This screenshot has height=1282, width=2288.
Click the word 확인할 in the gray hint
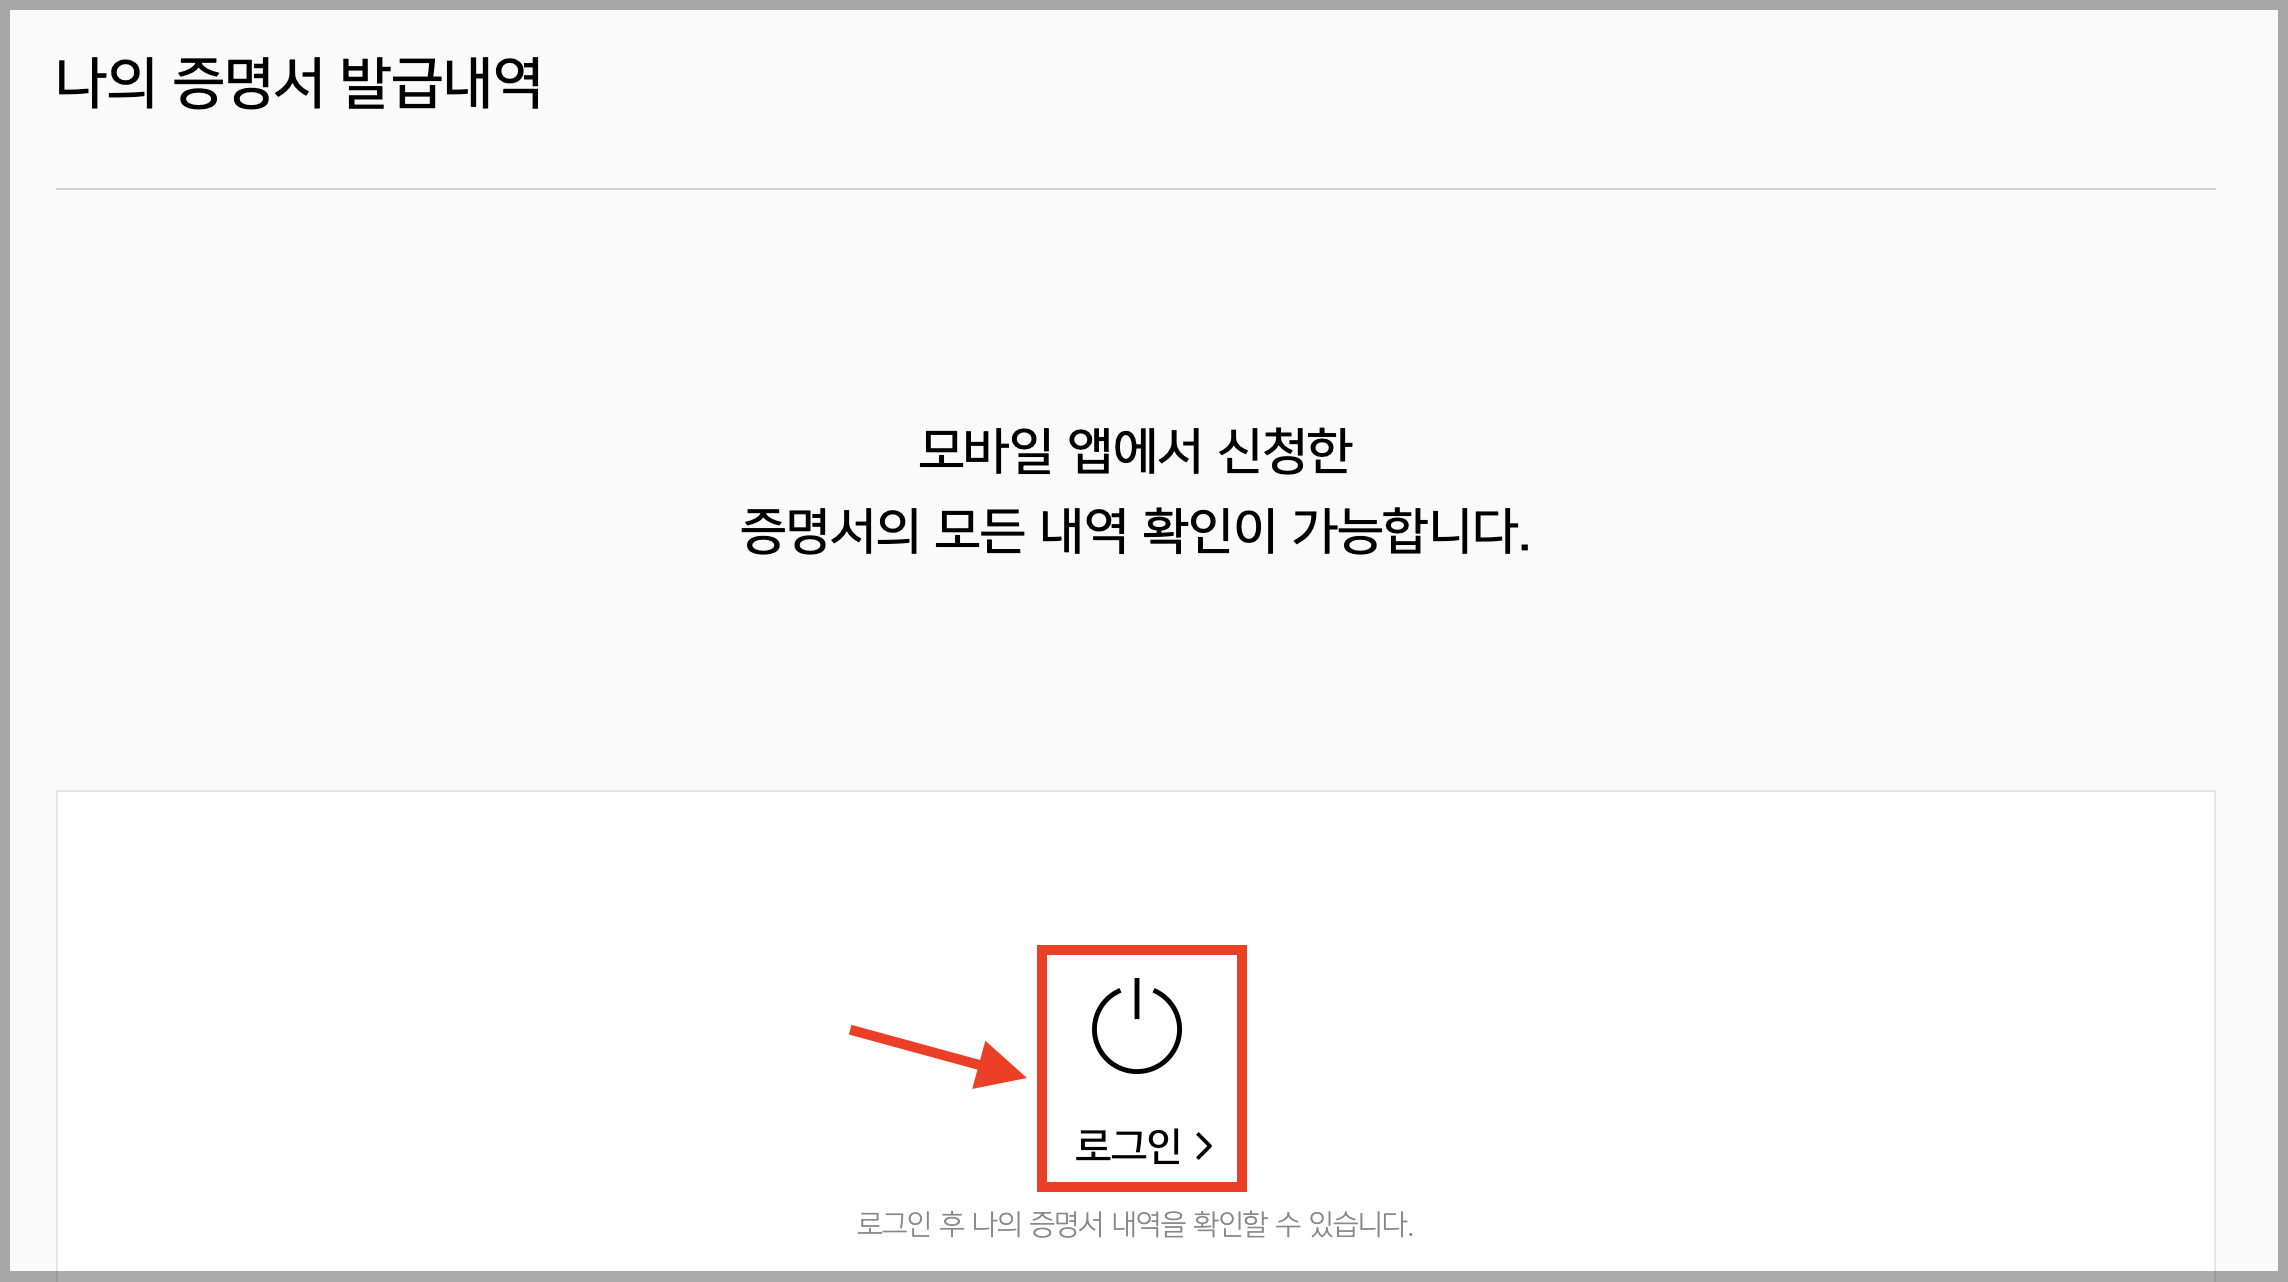click(1231, 1224)
